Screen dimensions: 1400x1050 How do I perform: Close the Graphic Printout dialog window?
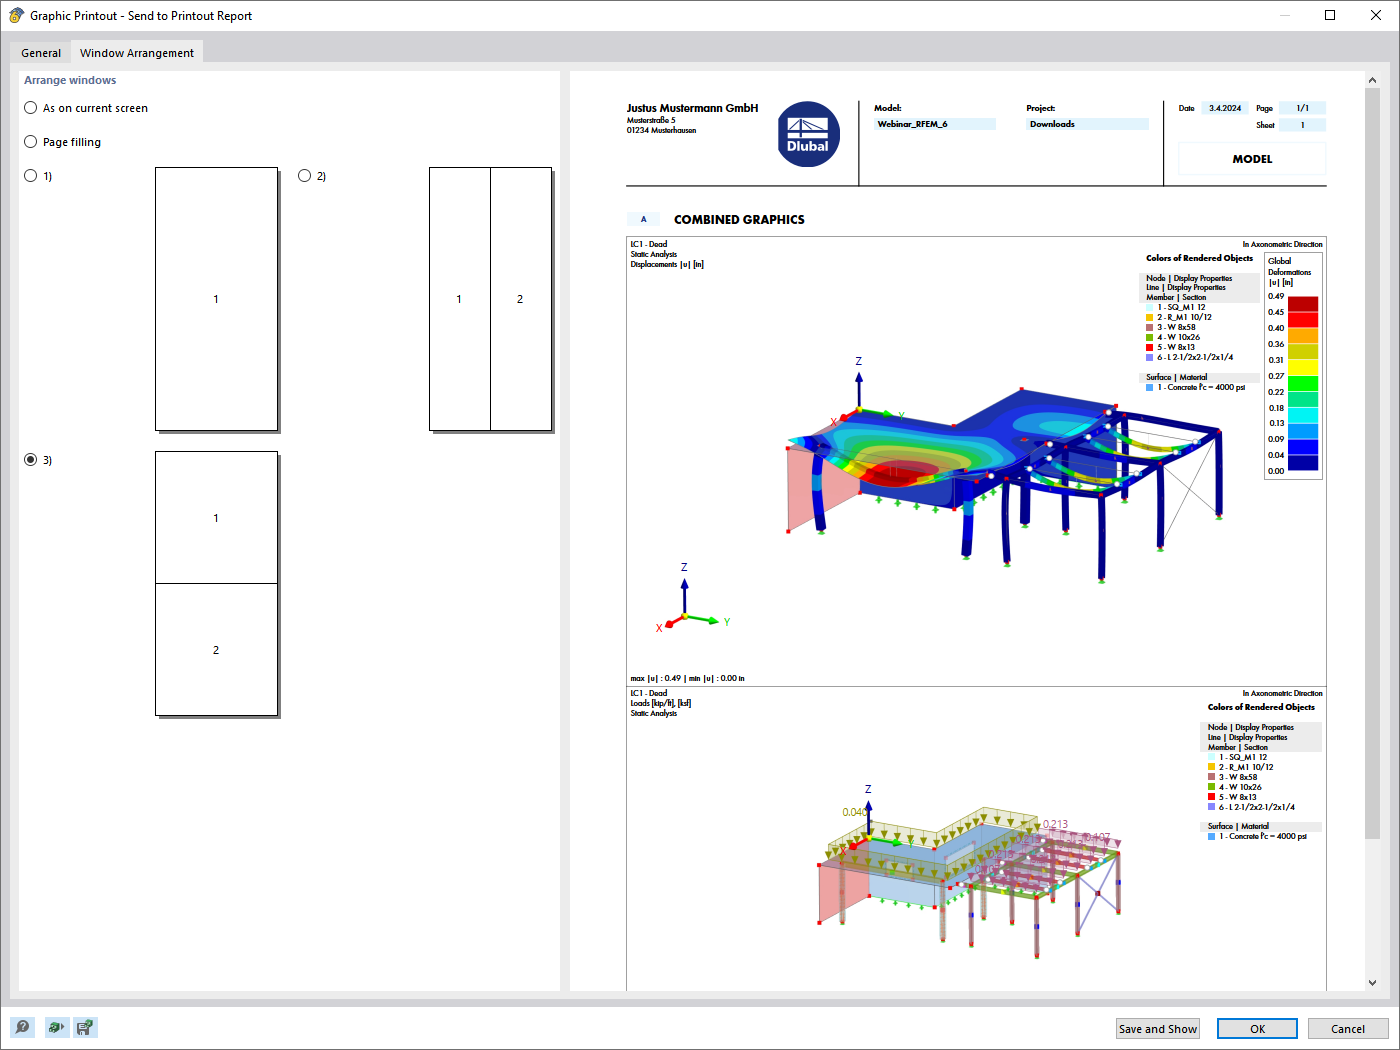(x=1376, y=15)
